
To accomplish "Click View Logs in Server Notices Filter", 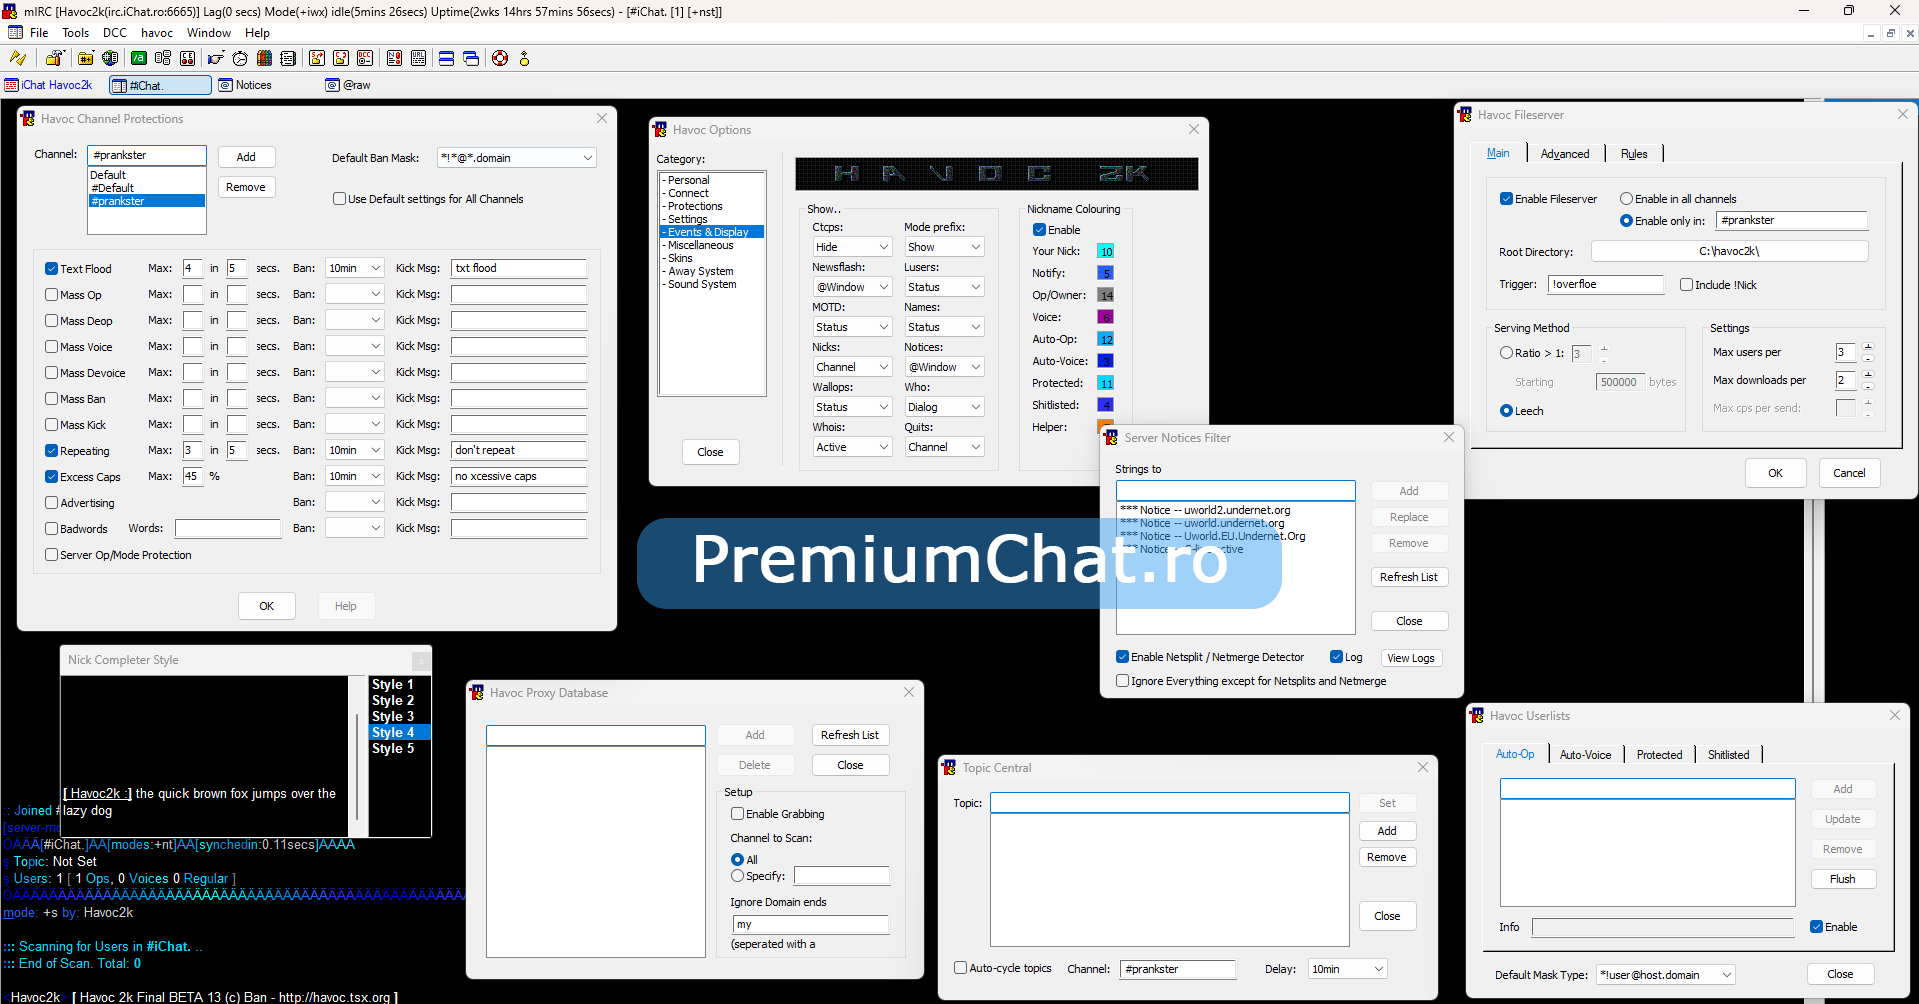I will (x=1410, y=658).
